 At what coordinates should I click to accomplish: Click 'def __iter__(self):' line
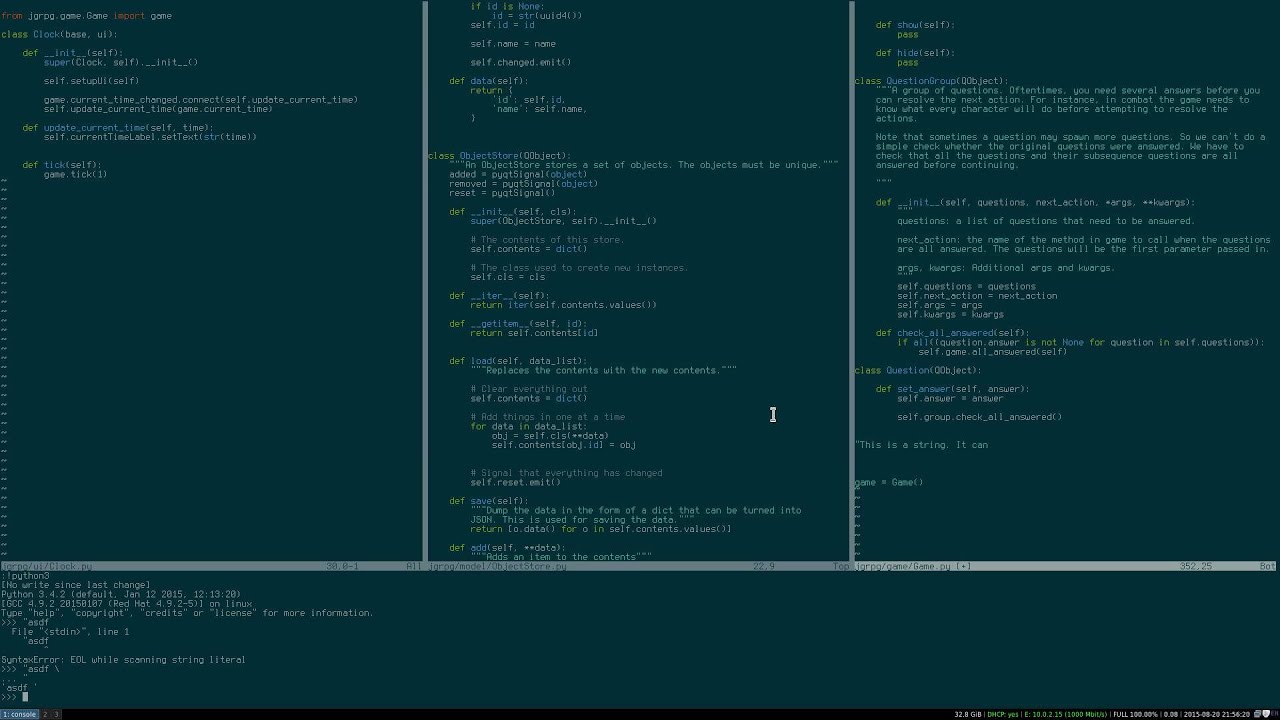(x=499, y=296)
